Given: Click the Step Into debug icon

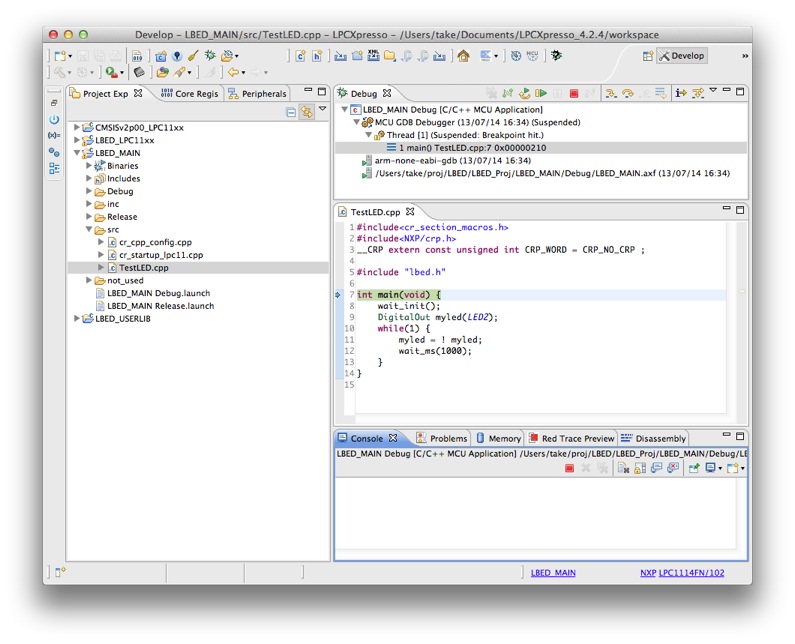Looking at the screenshot, I should pyautogui.click(x=609, y=93).
